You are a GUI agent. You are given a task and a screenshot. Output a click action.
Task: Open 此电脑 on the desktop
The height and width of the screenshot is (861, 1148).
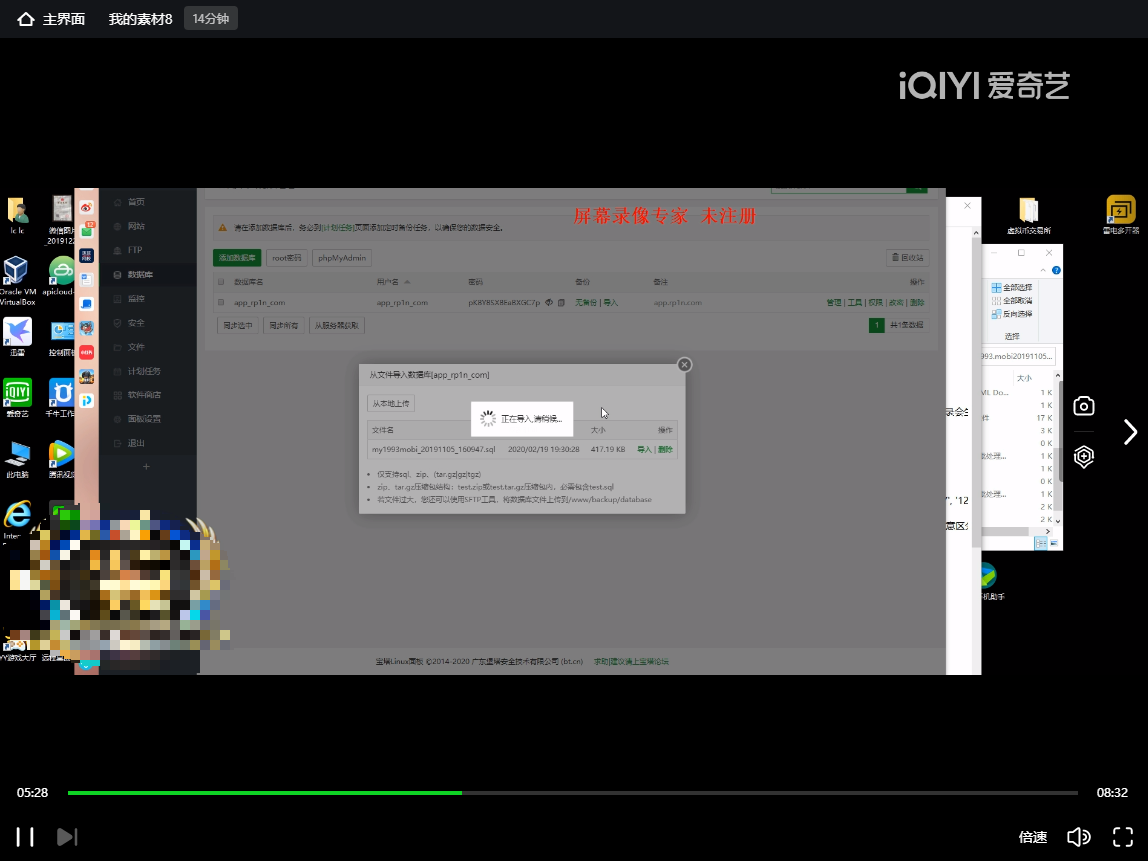point(17,459)
